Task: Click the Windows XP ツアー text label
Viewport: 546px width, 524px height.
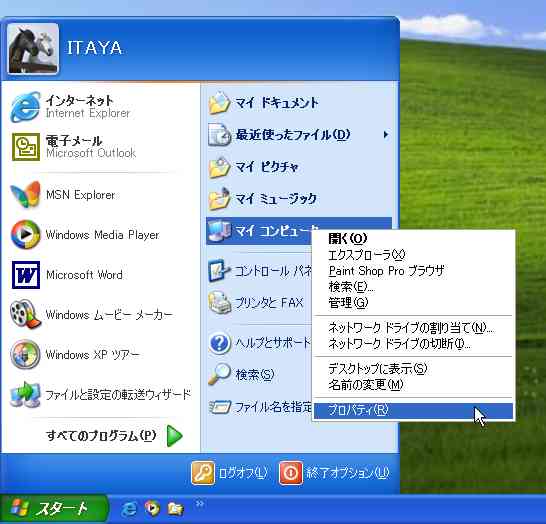Action: point(93,355)
